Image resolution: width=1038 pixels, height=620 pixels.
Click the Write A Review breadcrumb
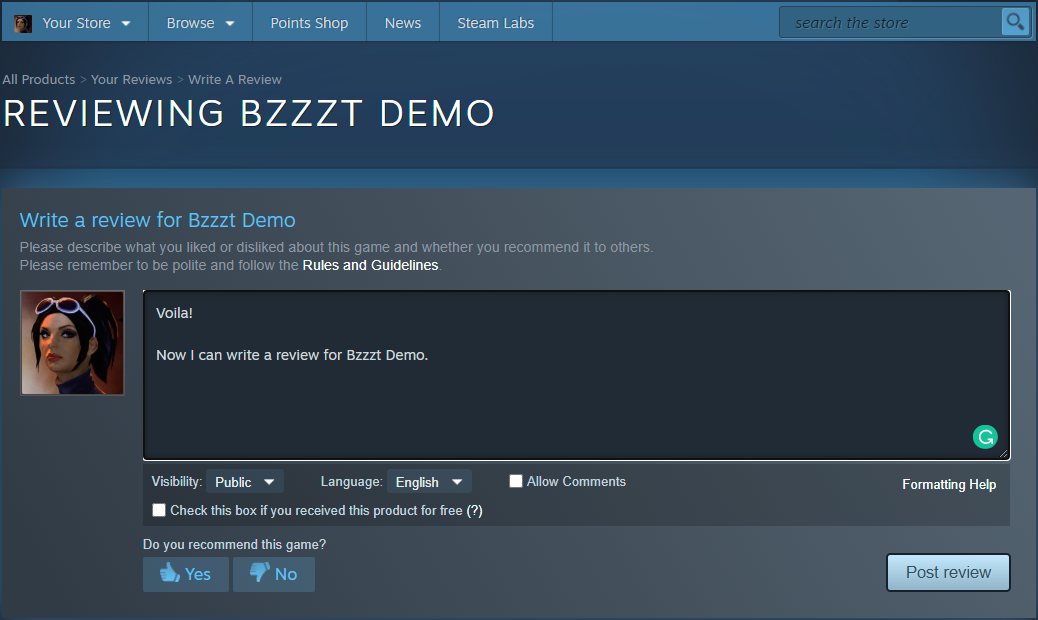pos(234,79)
